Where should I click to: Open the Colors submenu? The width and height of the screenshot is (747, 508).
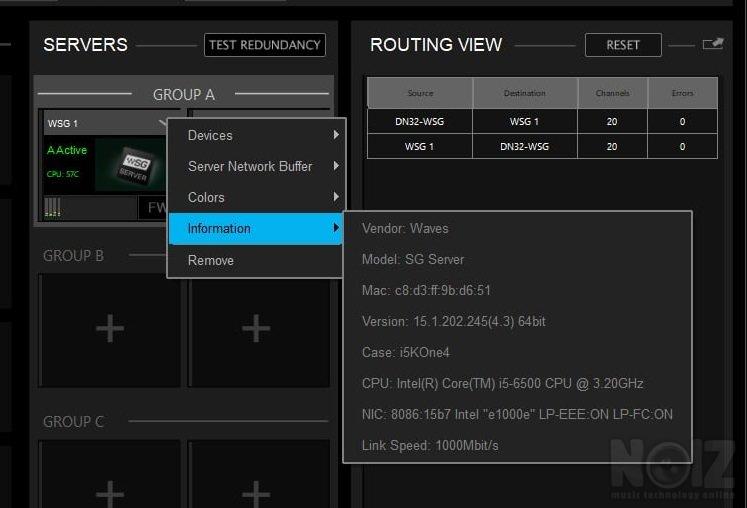[x=256, y=197]
